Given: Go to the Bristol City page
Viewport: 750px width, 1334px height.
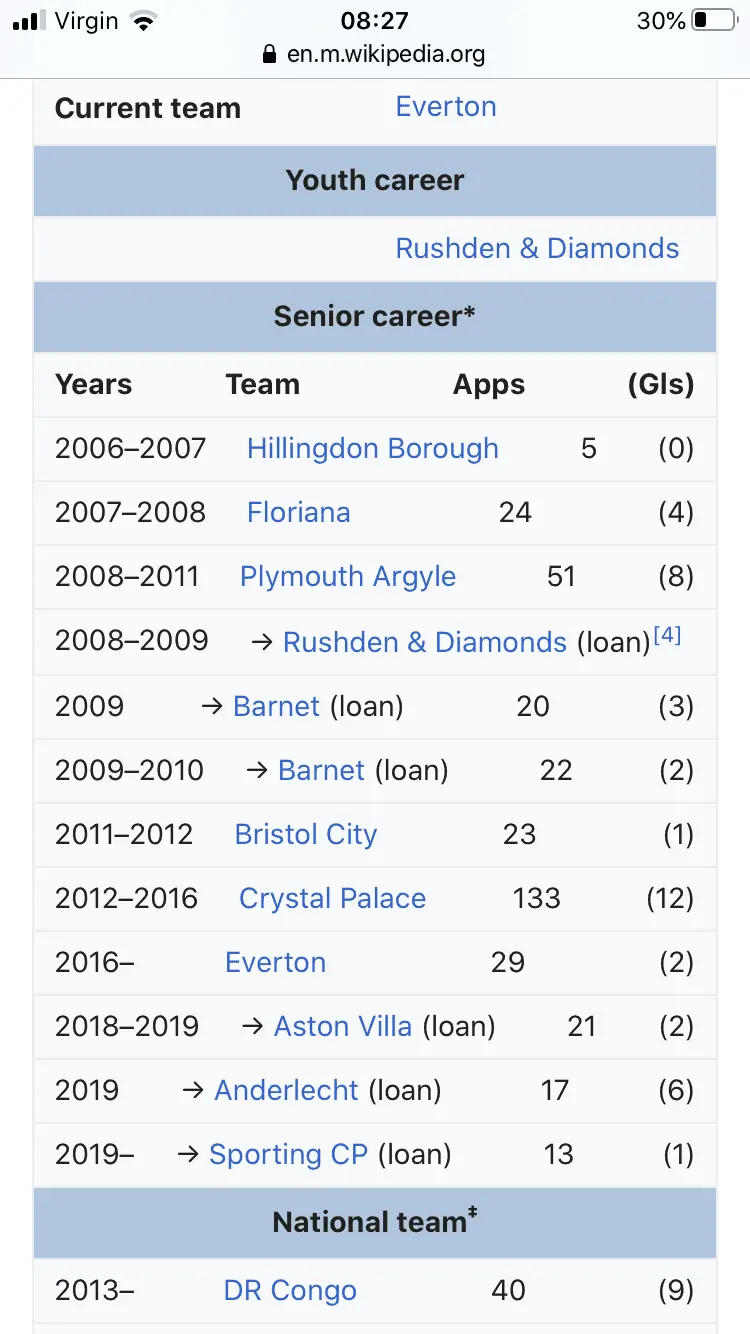Looking at the screenshot, I should 305,835.
